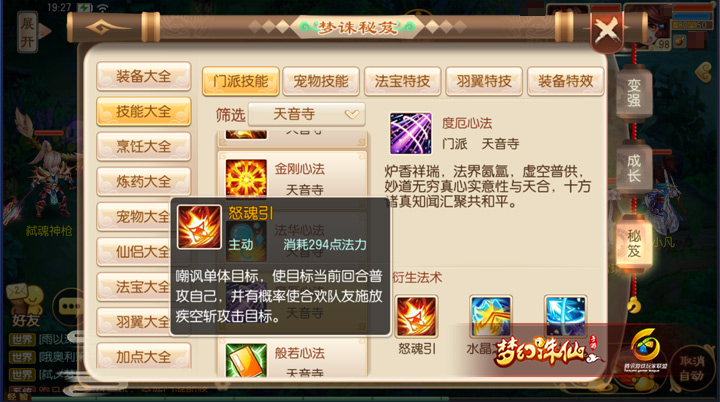Image resolution: width=720 pixels, height=402 pixels.
Task: Switch to the 宠物技能 tab
Action: click(321, 81)
